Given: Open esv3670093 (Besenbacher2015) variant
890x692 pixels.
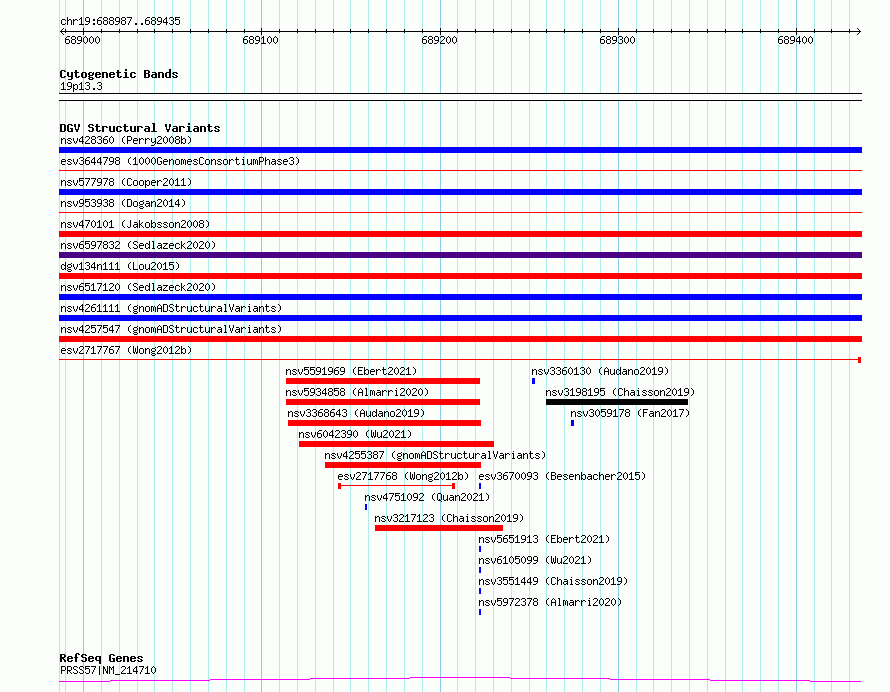Looking at the screenshot, I should point(562,476).
